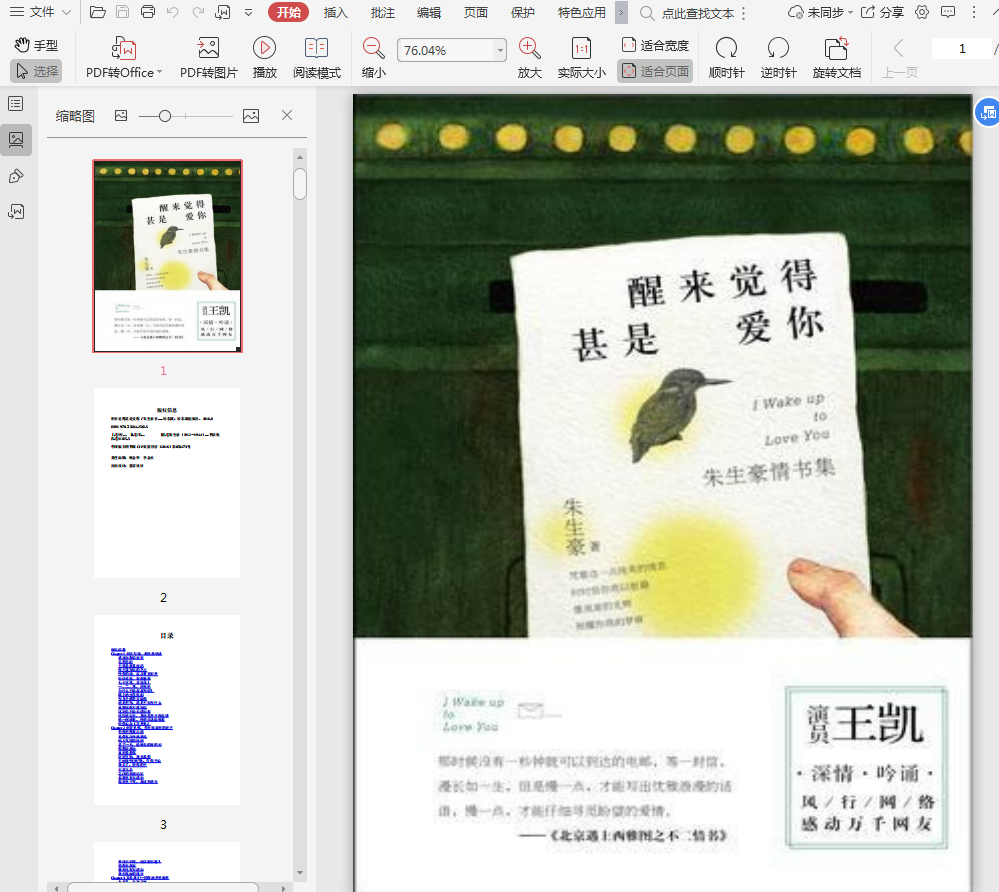Adjust the thumbnail size slider

click(165, 116)
